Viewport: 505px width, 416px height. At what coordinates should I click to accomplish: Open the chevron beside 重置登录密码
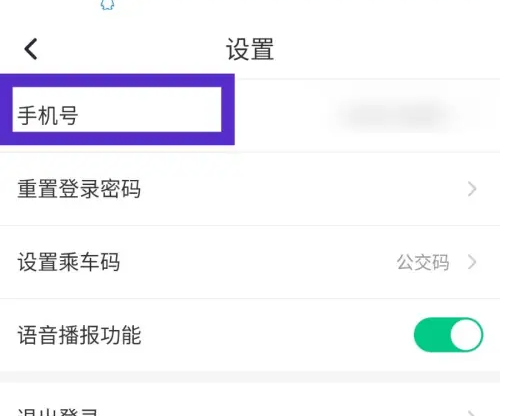point(472,189)
